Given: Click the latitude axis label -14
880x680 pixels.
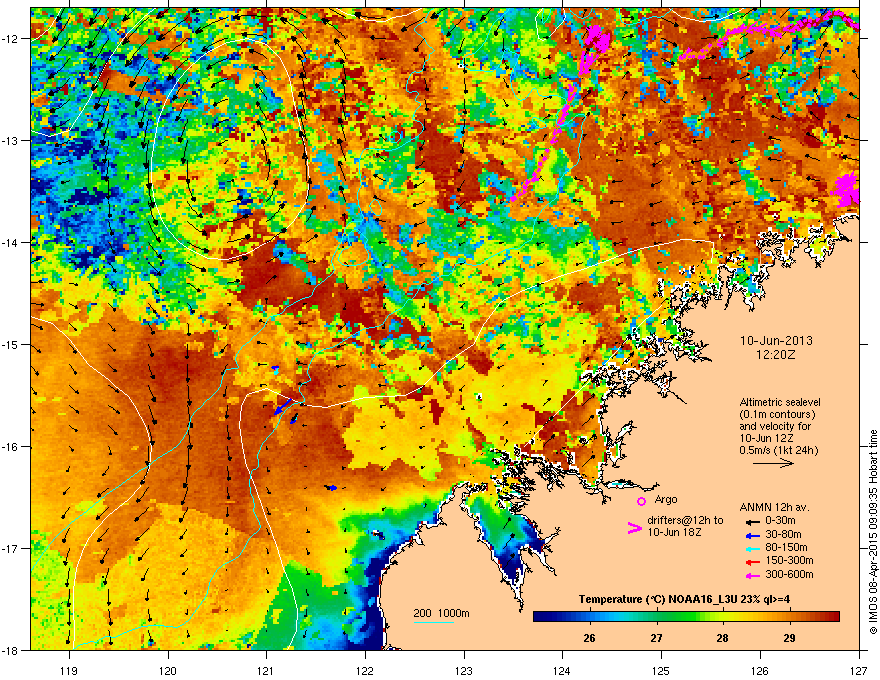Looking at the screenshot, I should [11, 242].
